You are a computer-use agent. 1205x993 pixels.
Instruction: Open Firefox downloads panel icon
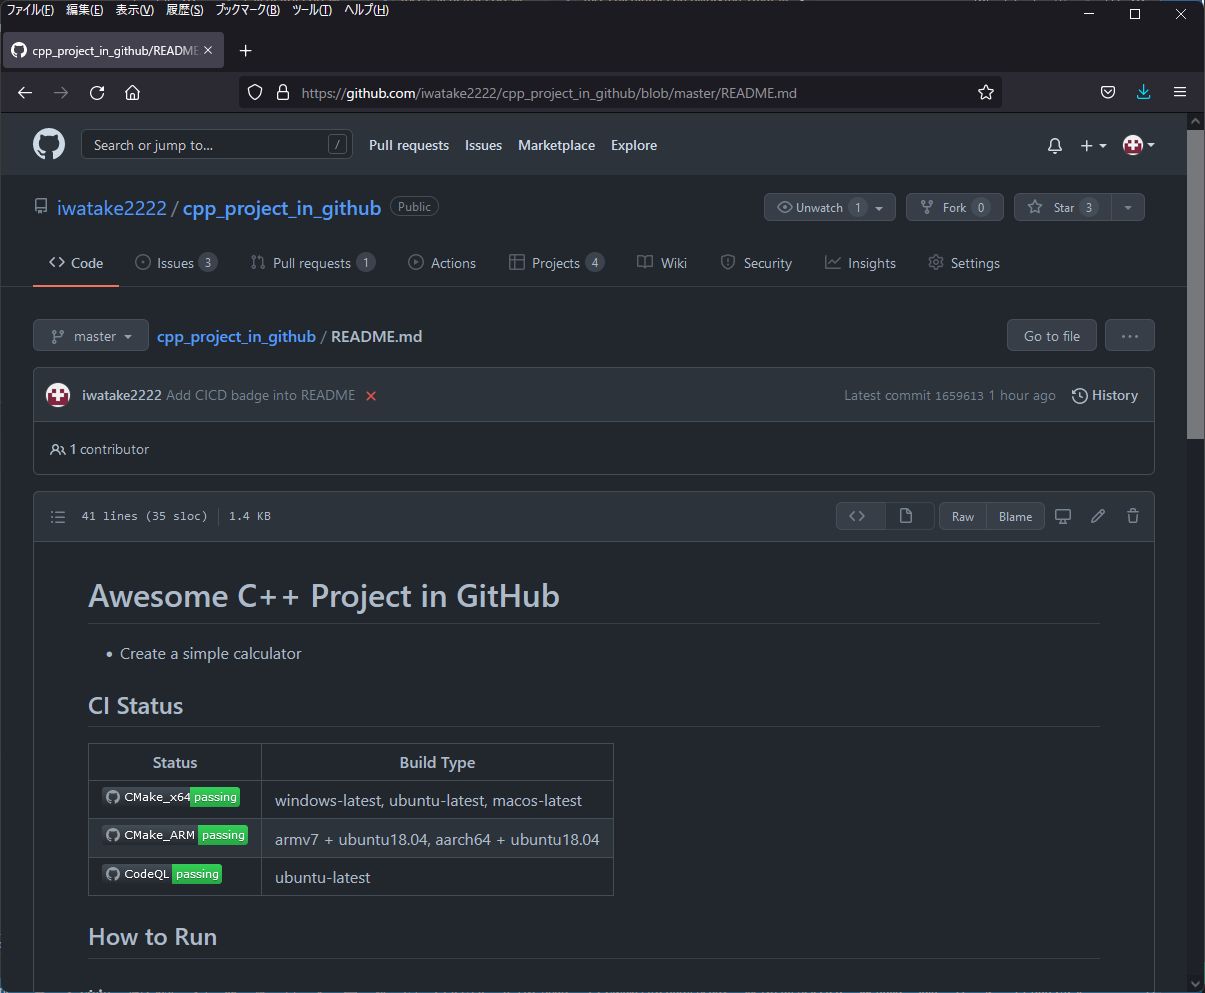click(x=1143, y=91)
